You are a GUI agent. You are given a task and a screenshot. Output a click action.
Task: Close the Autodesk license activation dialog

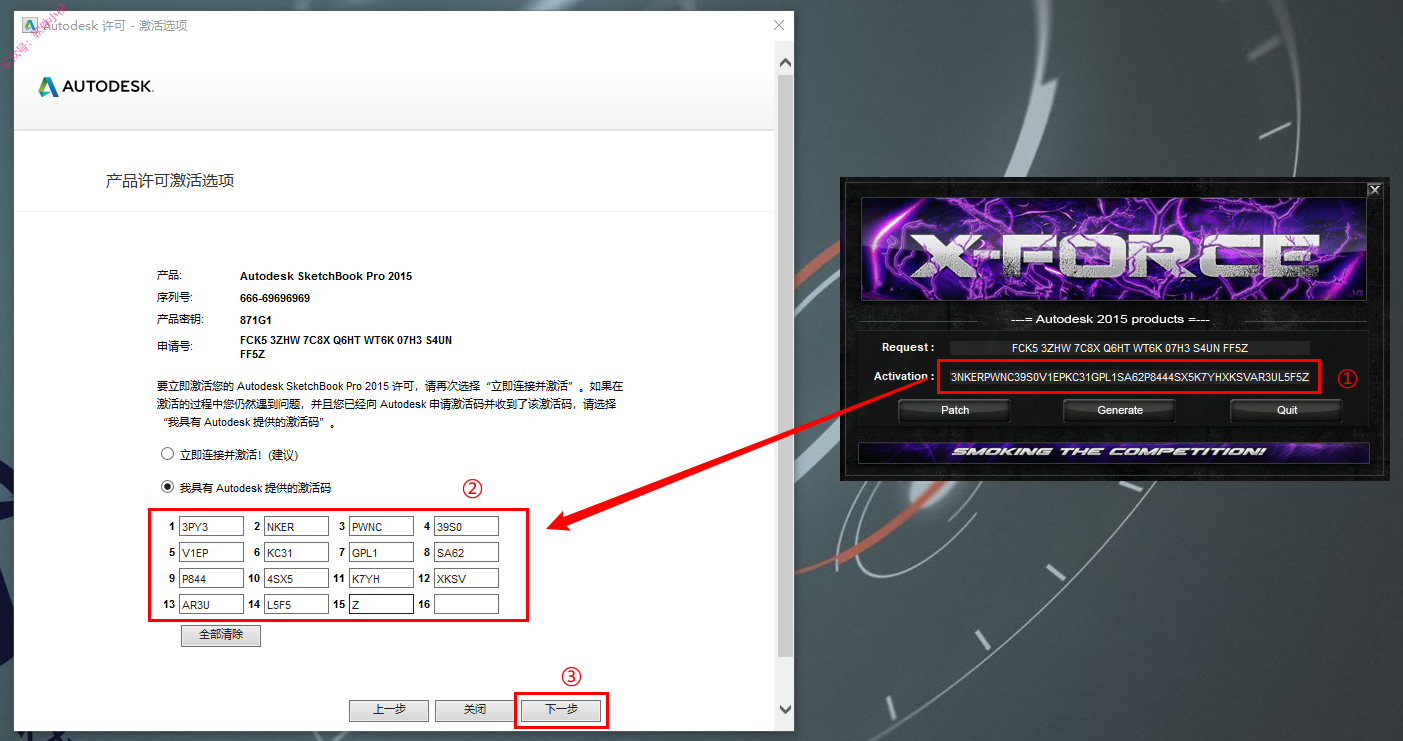tap(779, 25)
